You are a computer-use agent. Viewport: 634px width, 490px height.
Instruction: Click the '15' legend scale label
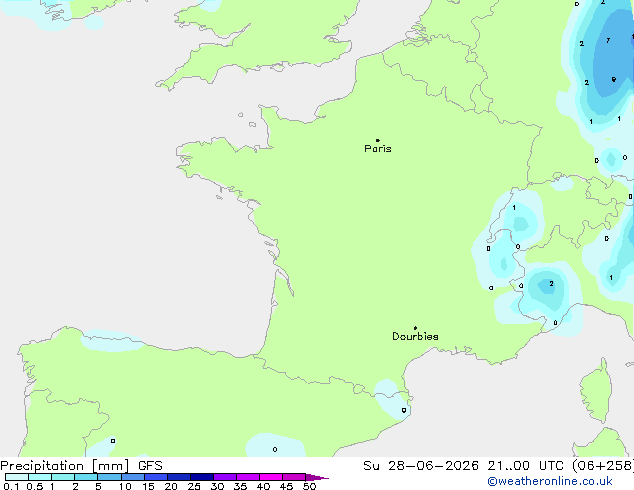click(x=148, y=486)
